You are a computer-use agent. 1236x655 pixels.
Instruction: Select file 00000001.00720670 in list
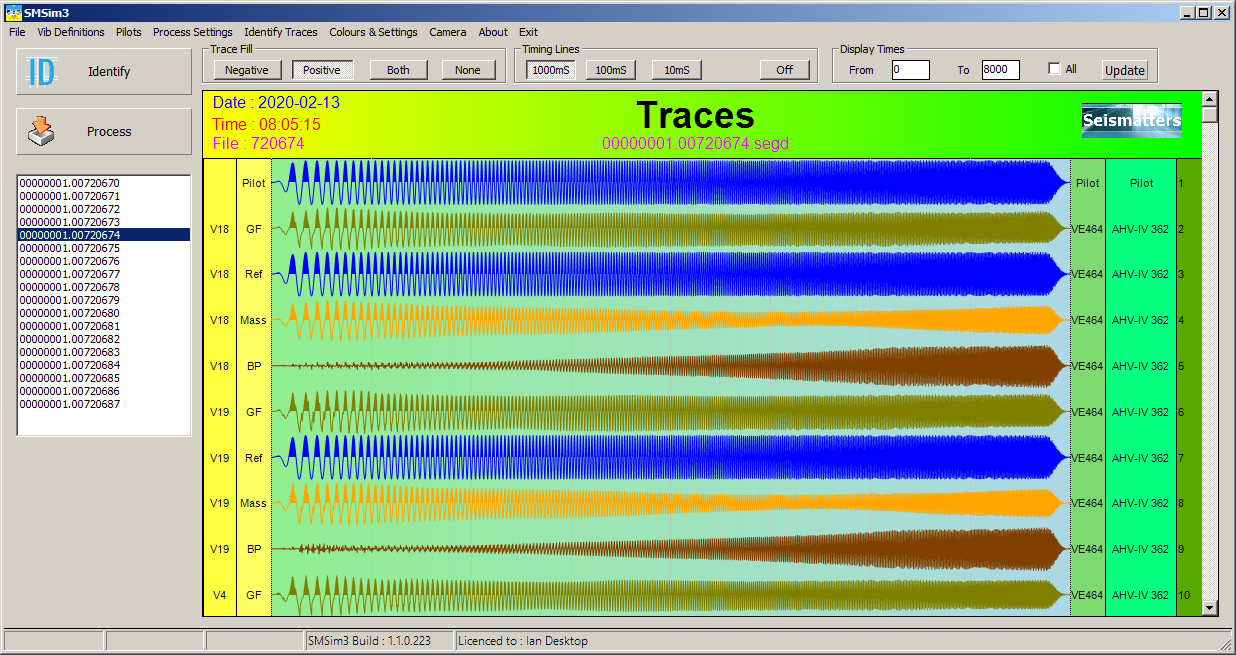(x=104, y=183)
